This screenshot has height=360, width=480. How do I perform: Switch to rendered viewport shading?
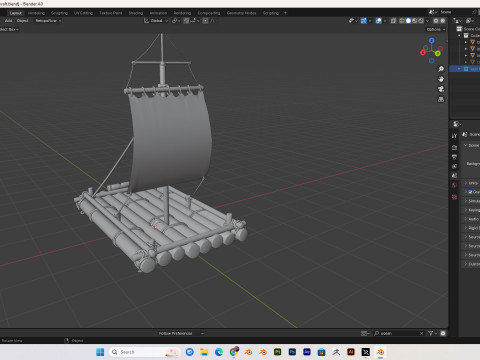tap(421, 21)
